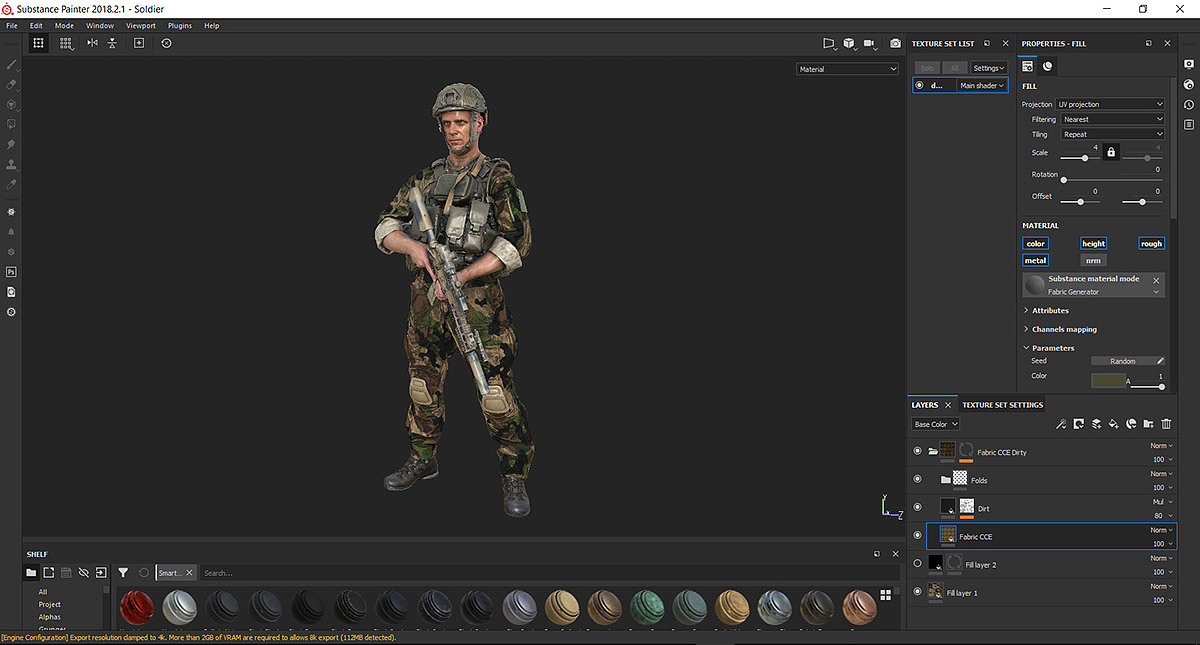Click the Export to Photoshop icon
This screenshot has height=645, width=1200.
(x=12, y=272)
